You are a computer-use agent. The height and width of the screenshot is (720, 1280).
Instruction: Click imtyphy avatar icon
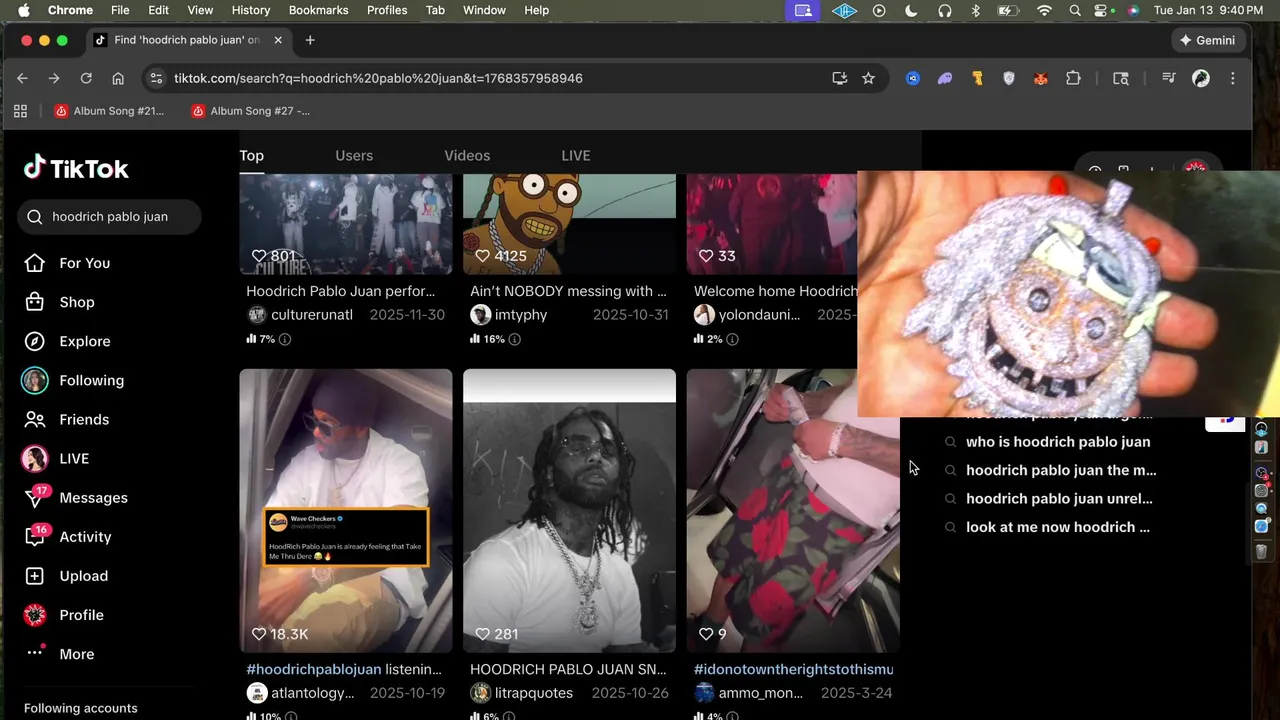coord(481,315)
